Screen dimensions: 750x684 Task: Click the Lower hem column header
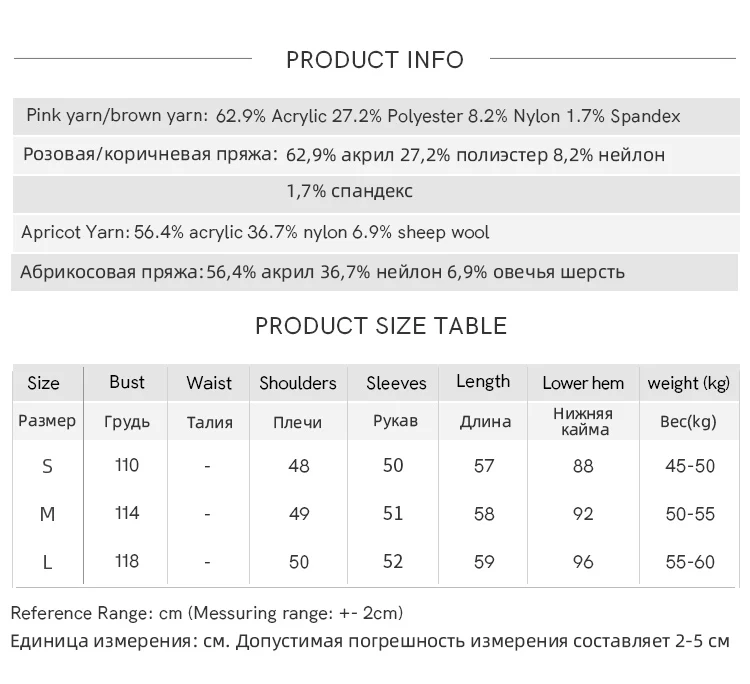[583, 383]
